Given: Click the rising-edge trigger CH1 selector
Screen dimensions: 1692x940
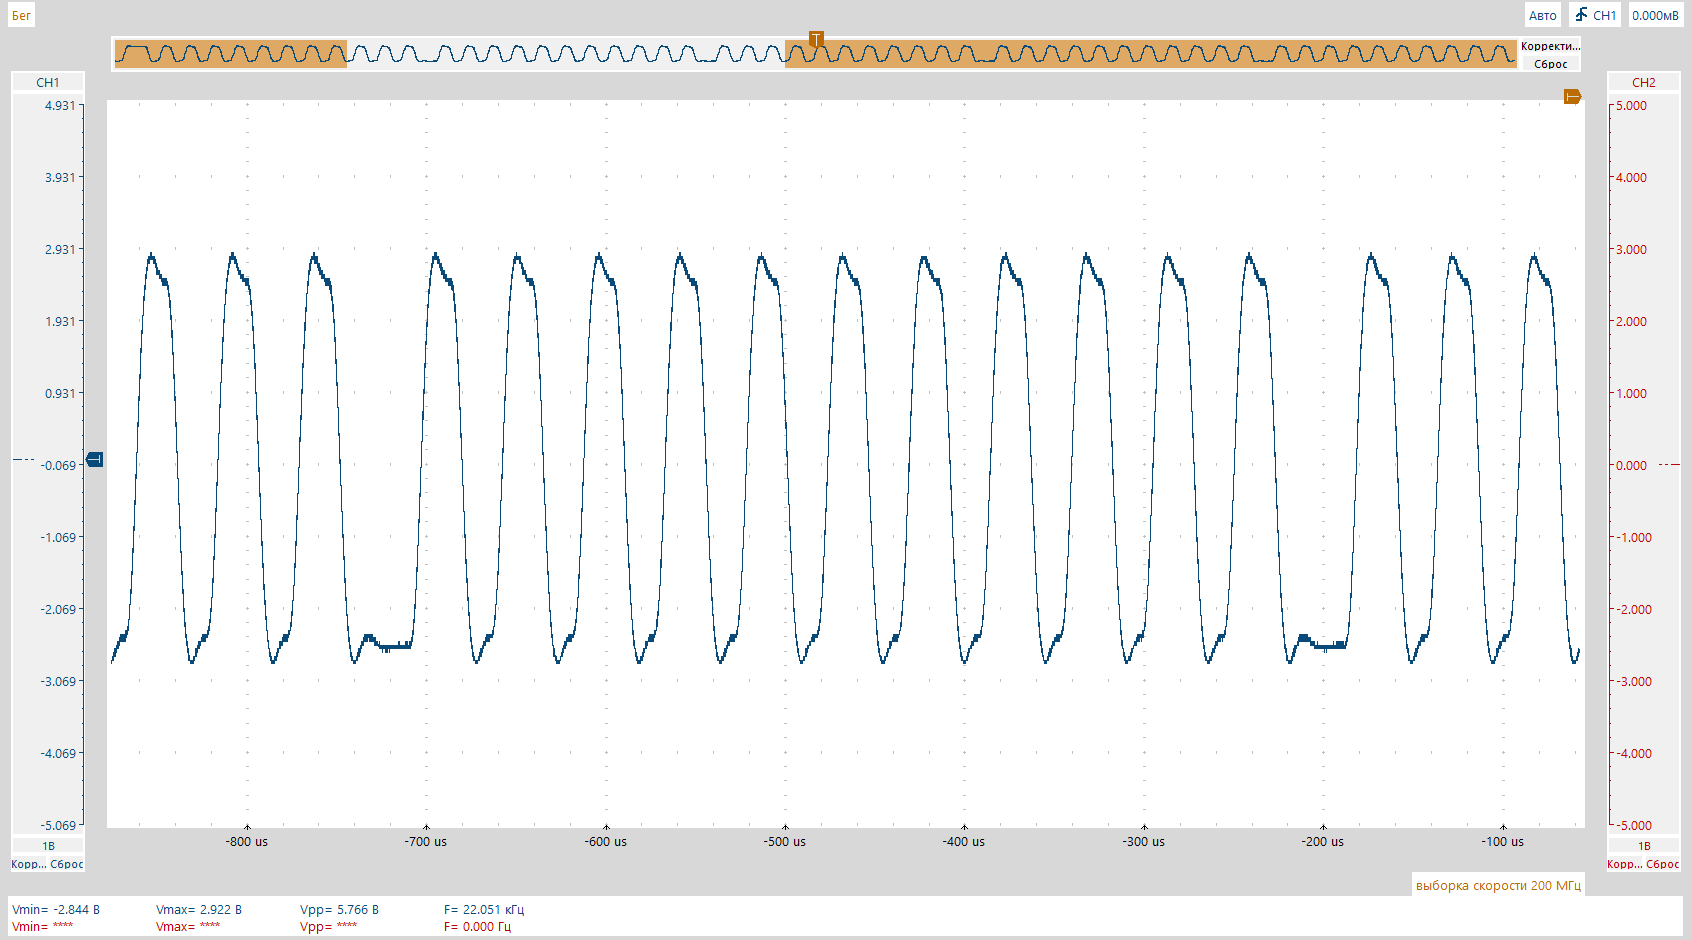Looking at the screenshot, I should click(x=1595, y=15).
